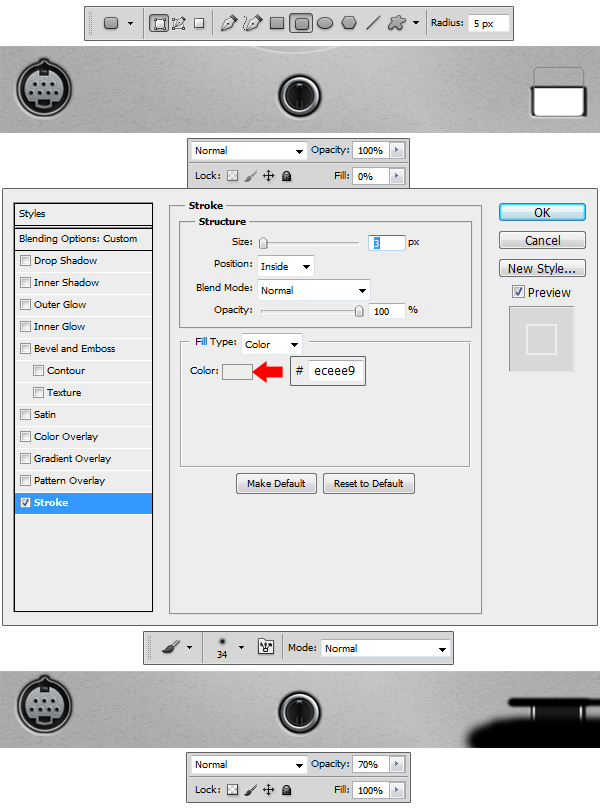Select the Ellipse shape tool
Viewport: 600px width, 812px height.
coord(325,23)
